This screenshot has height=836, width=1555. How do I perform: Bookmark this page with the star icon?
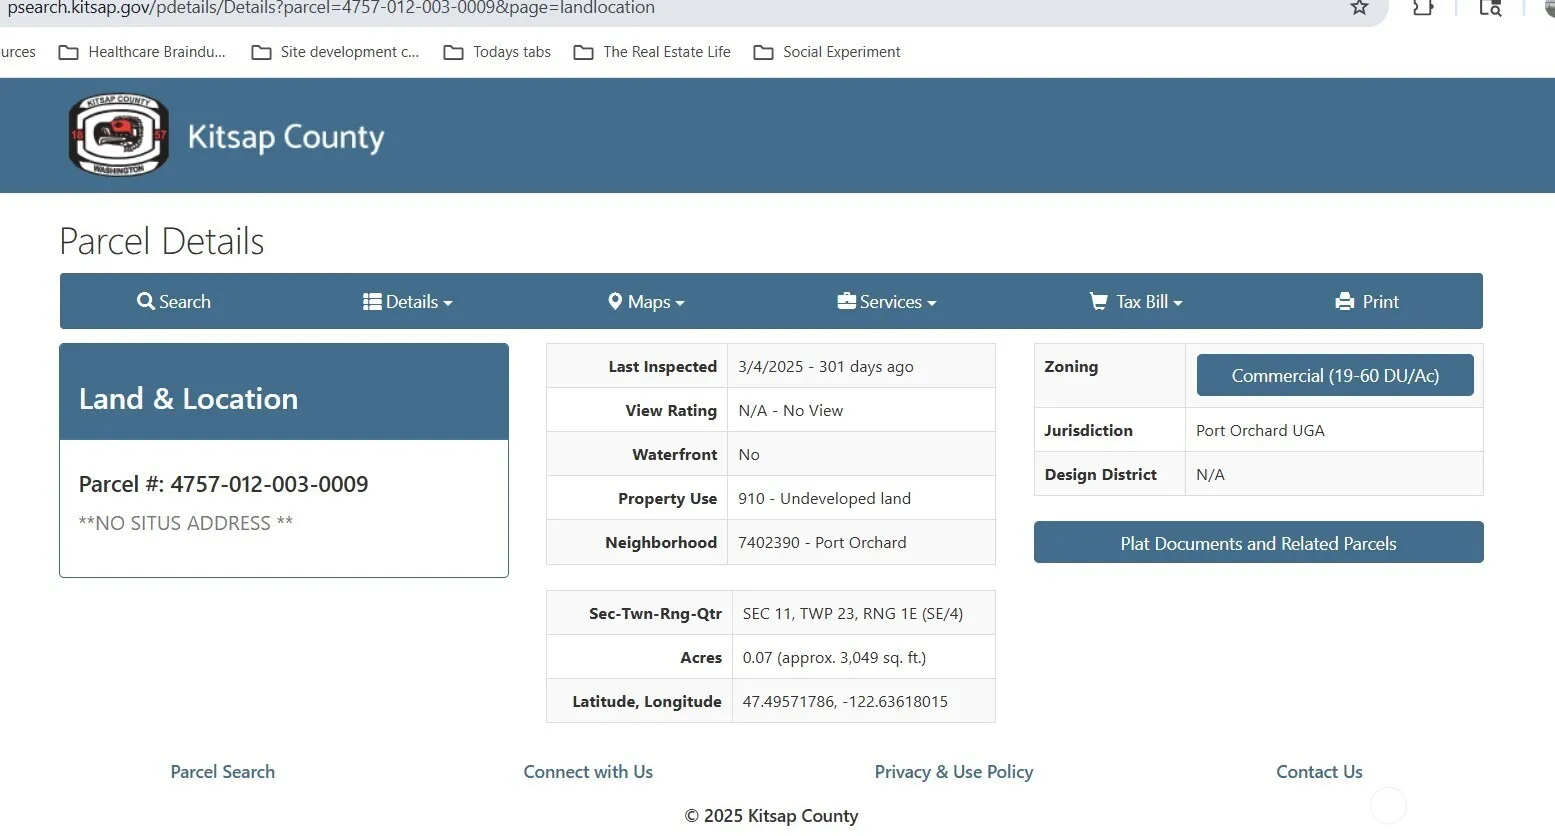coord(1359,8)
